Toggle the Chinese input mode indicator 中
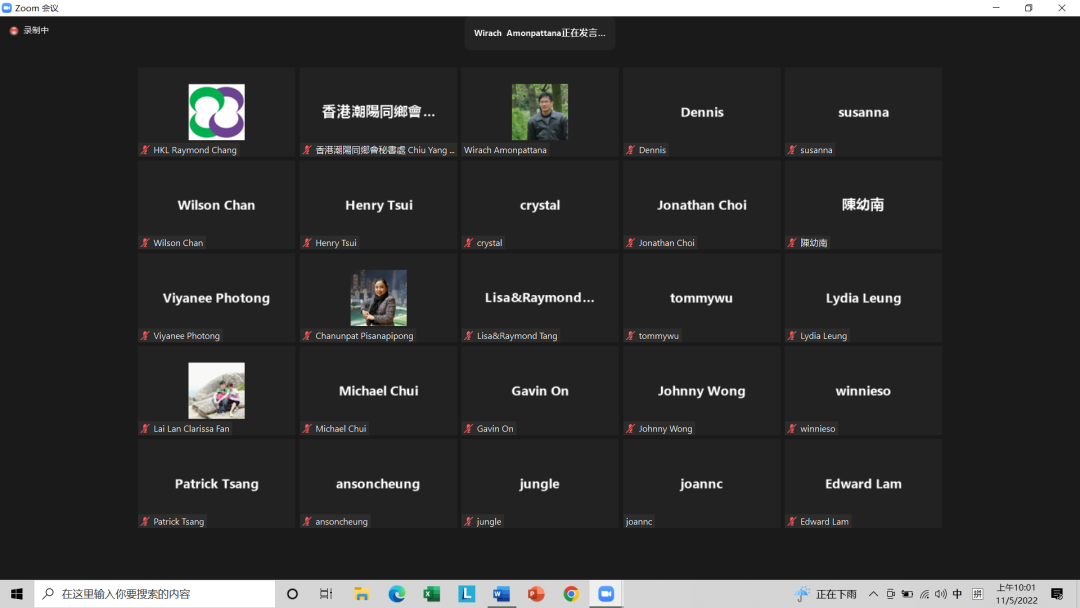Image resolution: width=1080 pixels, height=608 pixels. click(x=957, y=594)
